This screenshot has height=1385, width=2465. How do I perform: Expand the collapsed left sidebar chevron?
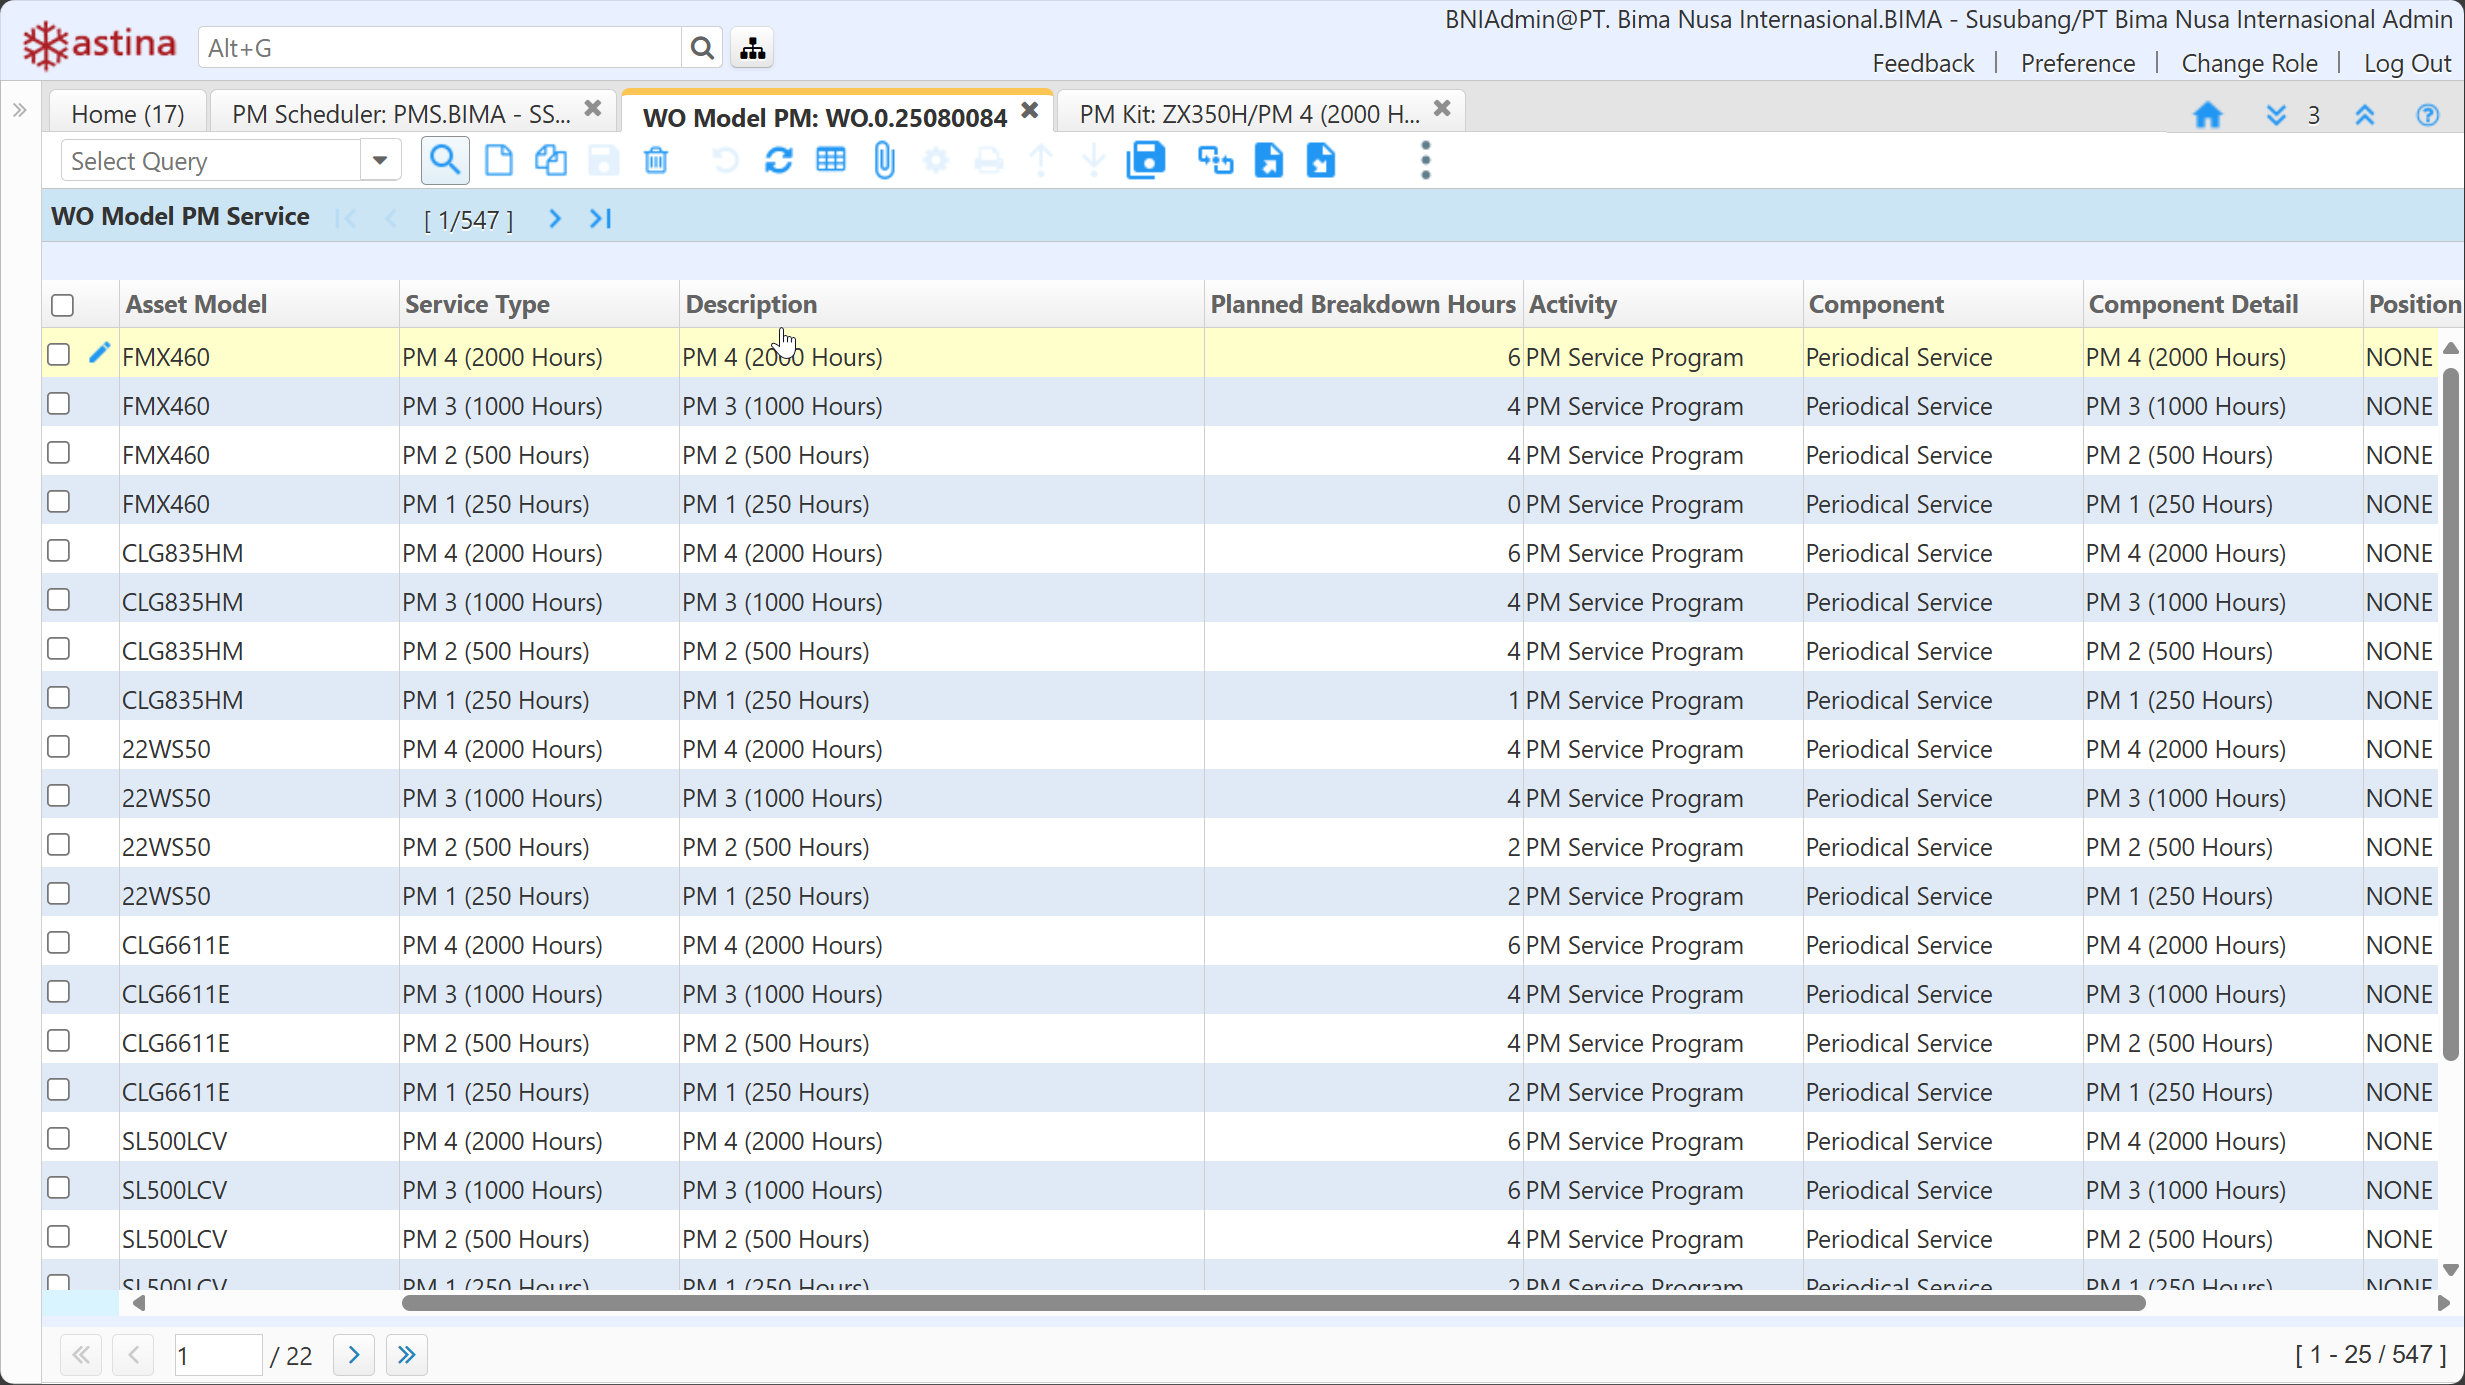pyautogui.click(x=19, y=110)
